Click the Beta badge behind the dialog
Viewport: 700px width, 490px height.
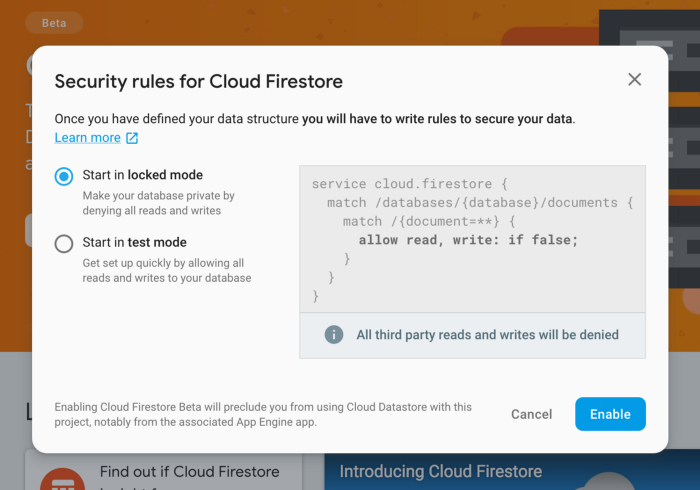click(54, 23)
